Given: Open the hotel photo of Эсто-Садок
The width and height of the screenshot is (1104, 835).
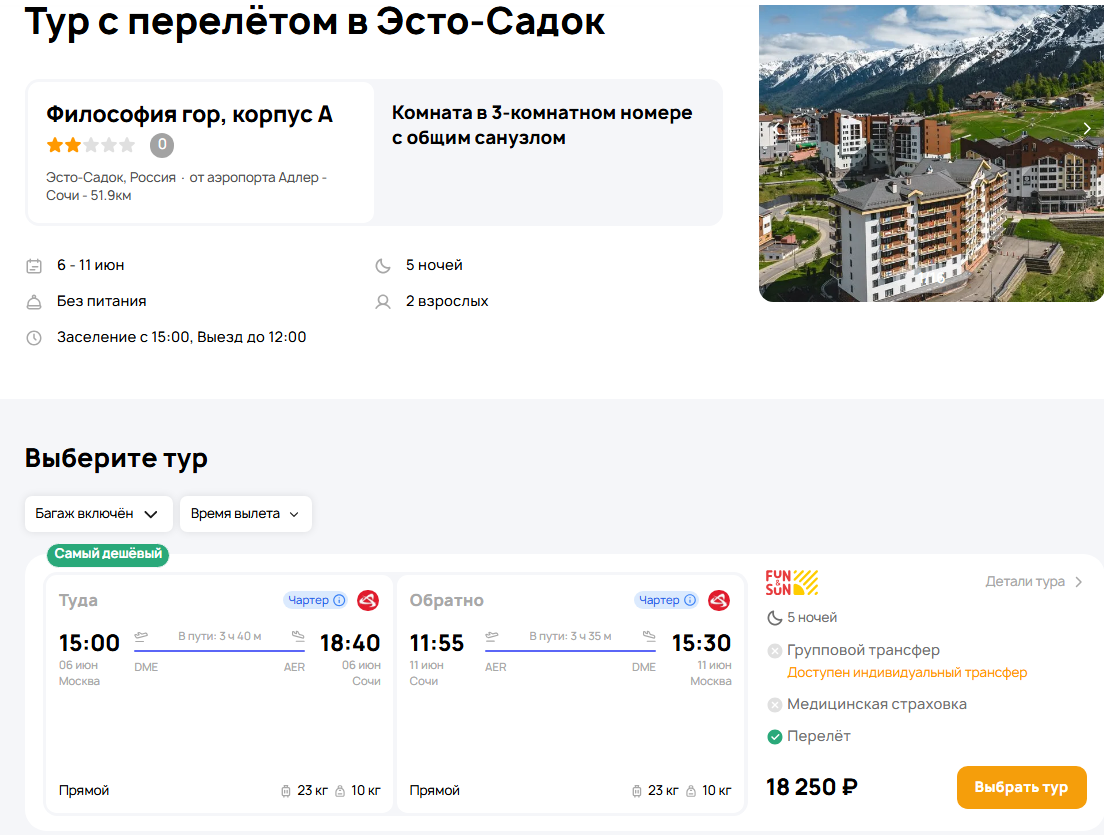Looking at the screenshot, I should click(931, 153).
